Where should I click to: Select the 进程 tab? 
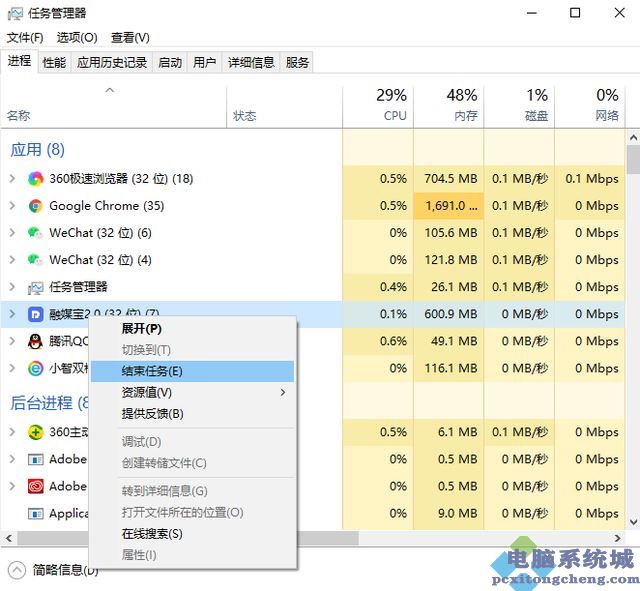19,61
